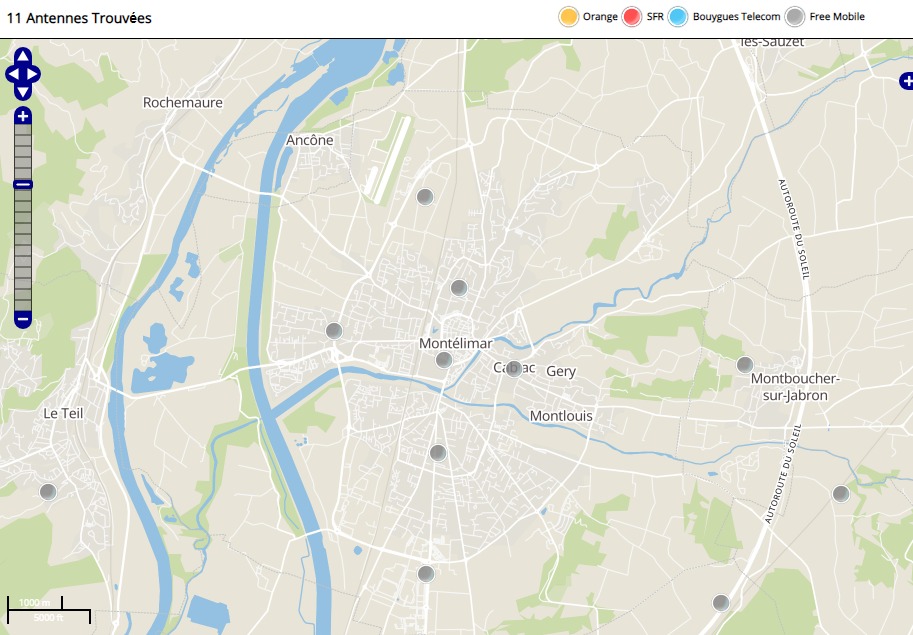913x635 pixels.
Task: Click the Gery place label
Action: click(x=561, y=371)
